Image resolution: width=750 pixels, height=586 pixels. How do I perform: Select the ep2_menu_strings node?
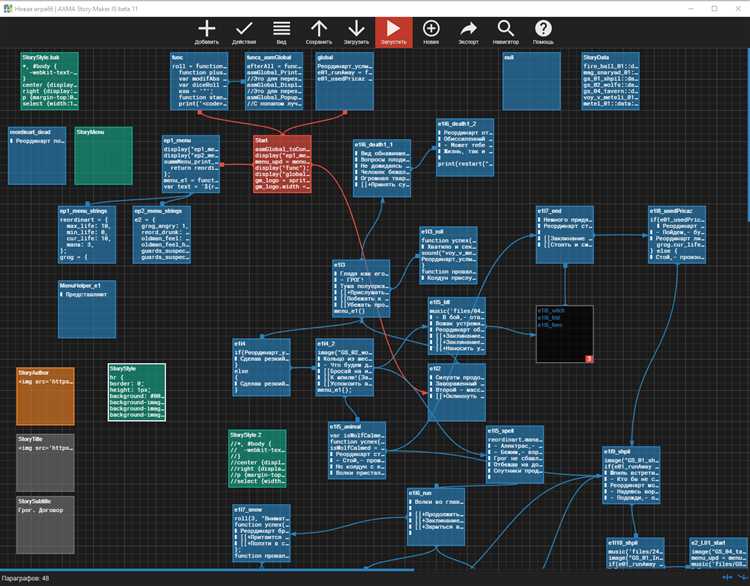click(162, 235)
